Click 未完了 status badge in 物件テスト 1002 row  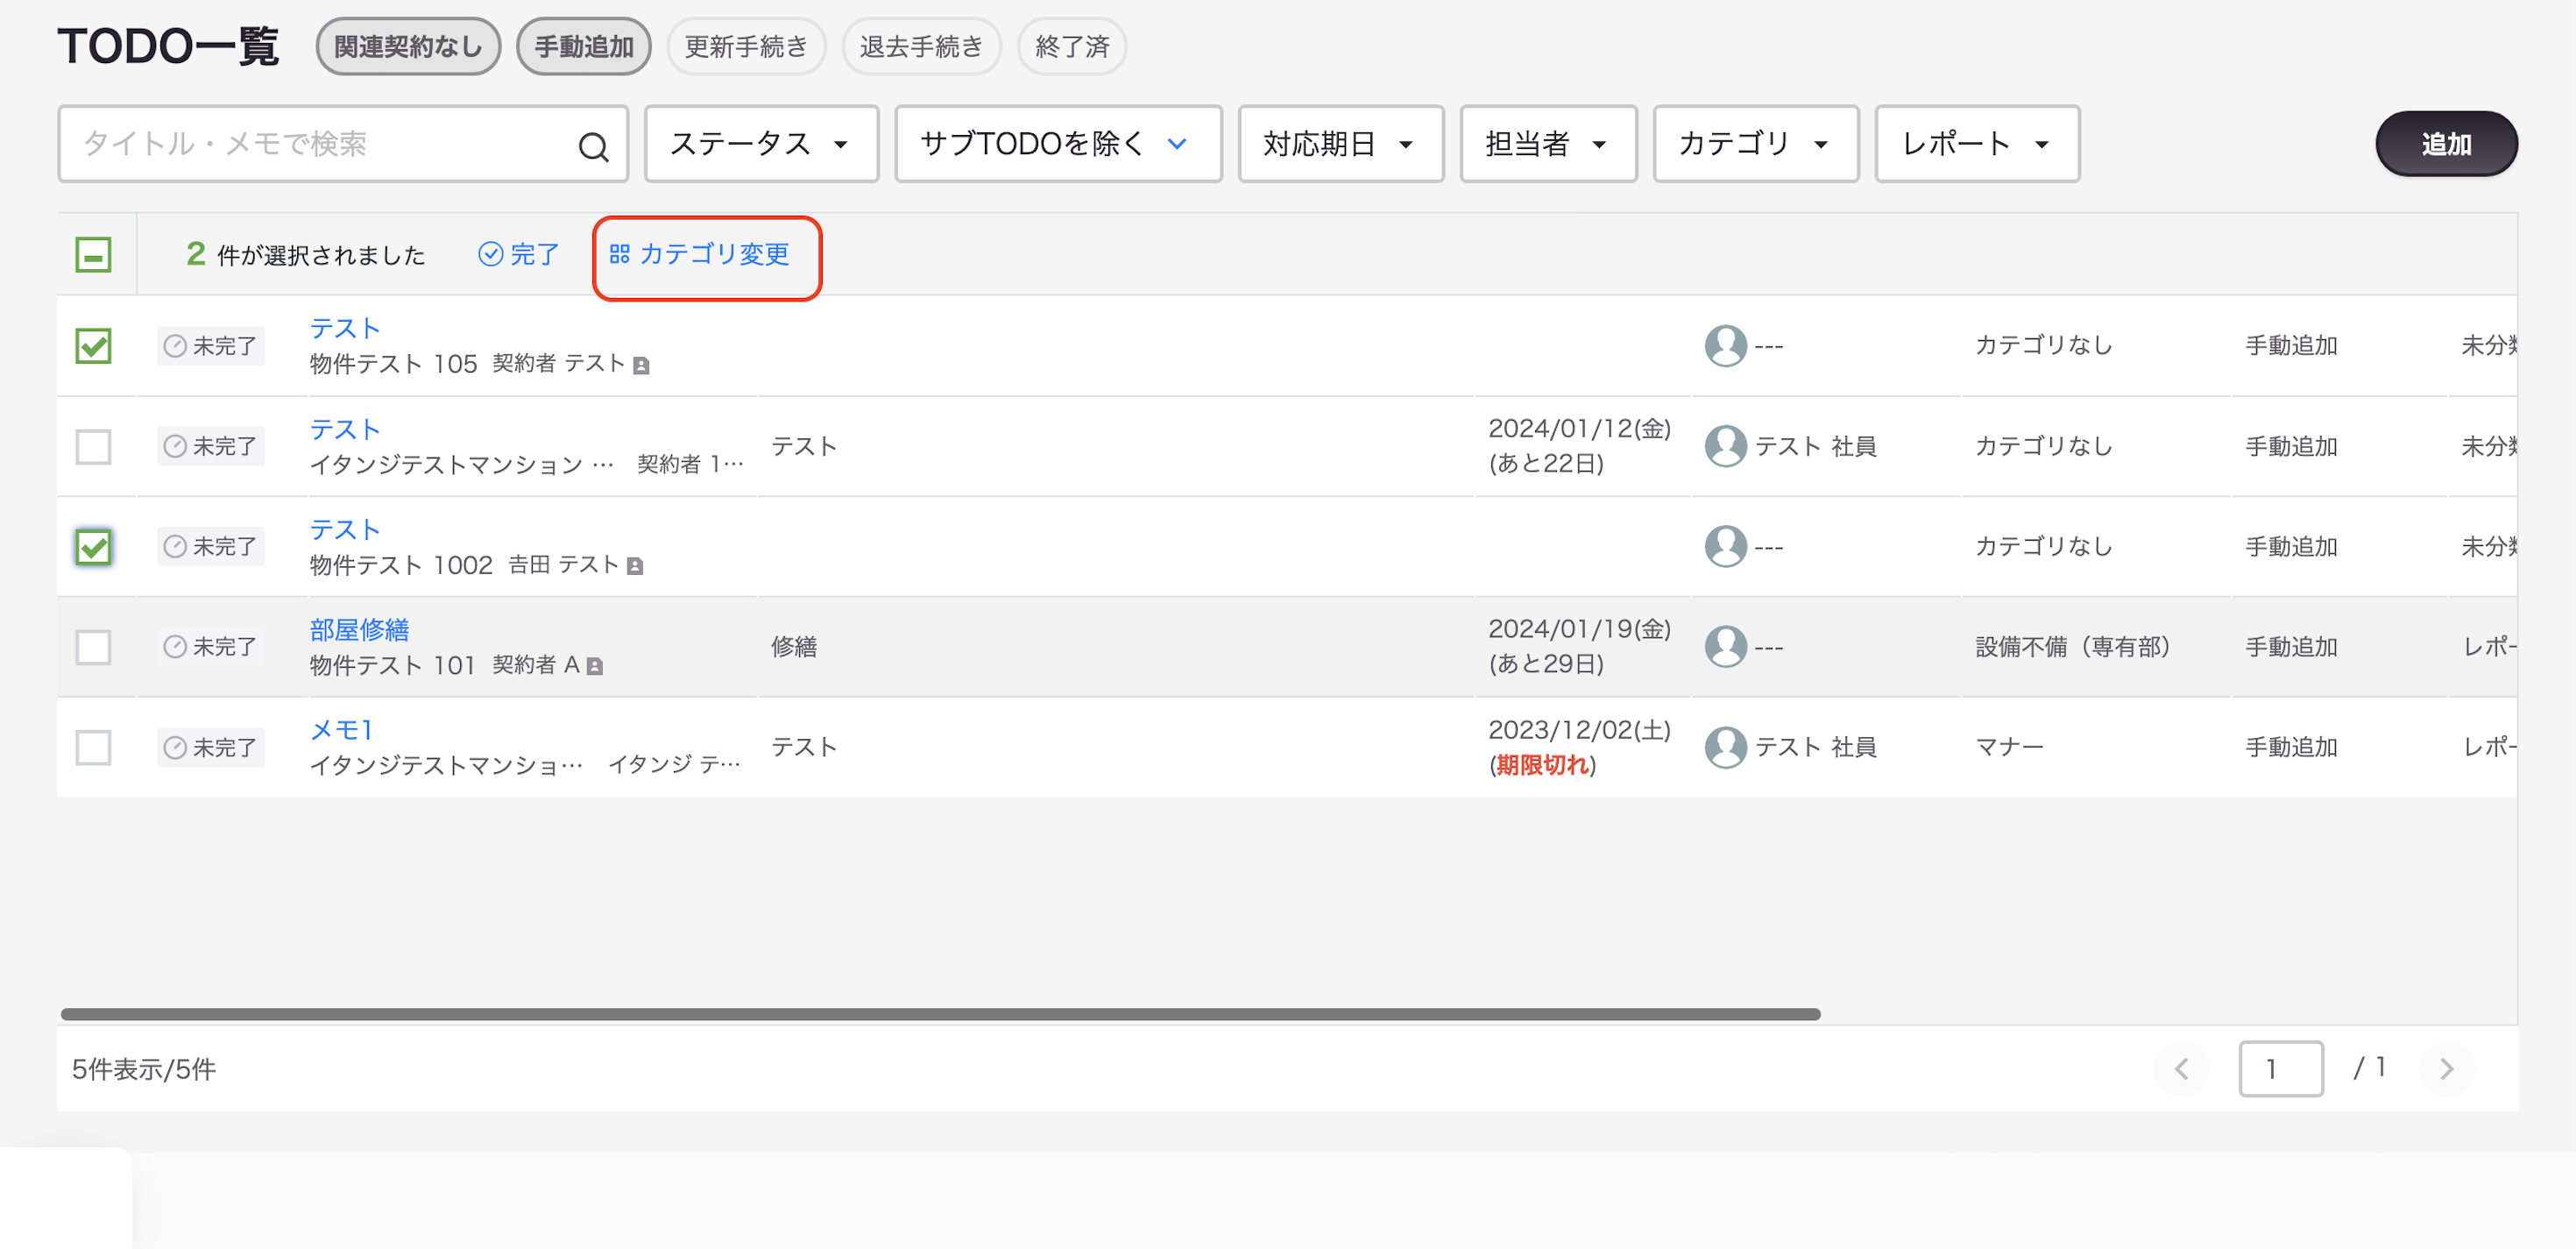click(x=210, y=546)
